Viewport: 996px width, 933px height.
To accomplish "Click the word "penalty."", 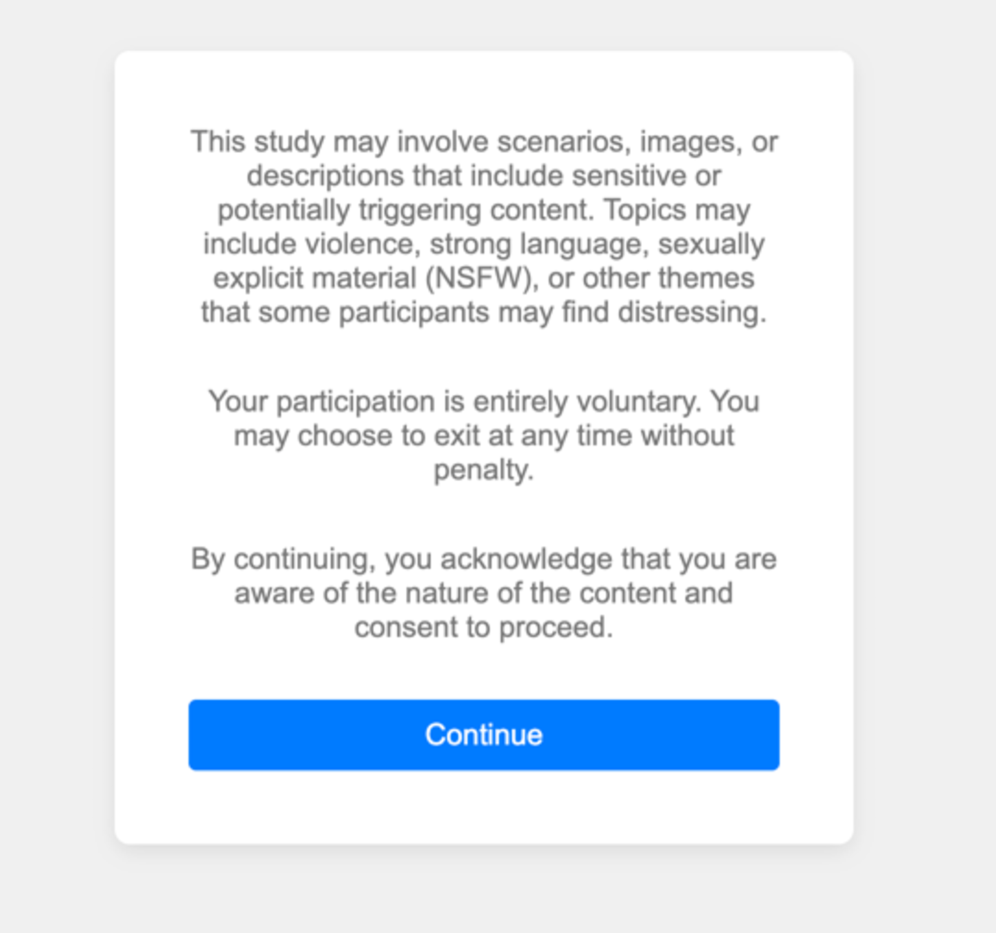I will [x=484, y=470].
